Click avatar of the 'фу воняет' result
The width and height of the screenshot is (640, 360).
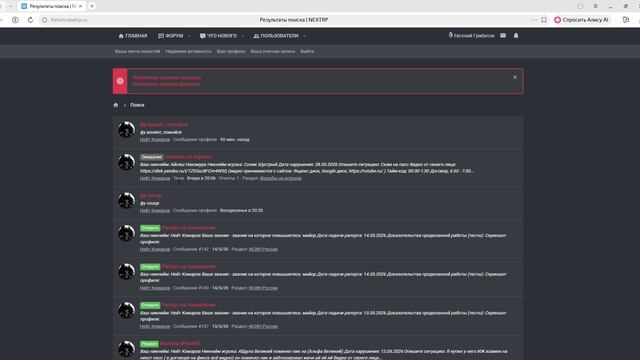[x=127, y=130]
